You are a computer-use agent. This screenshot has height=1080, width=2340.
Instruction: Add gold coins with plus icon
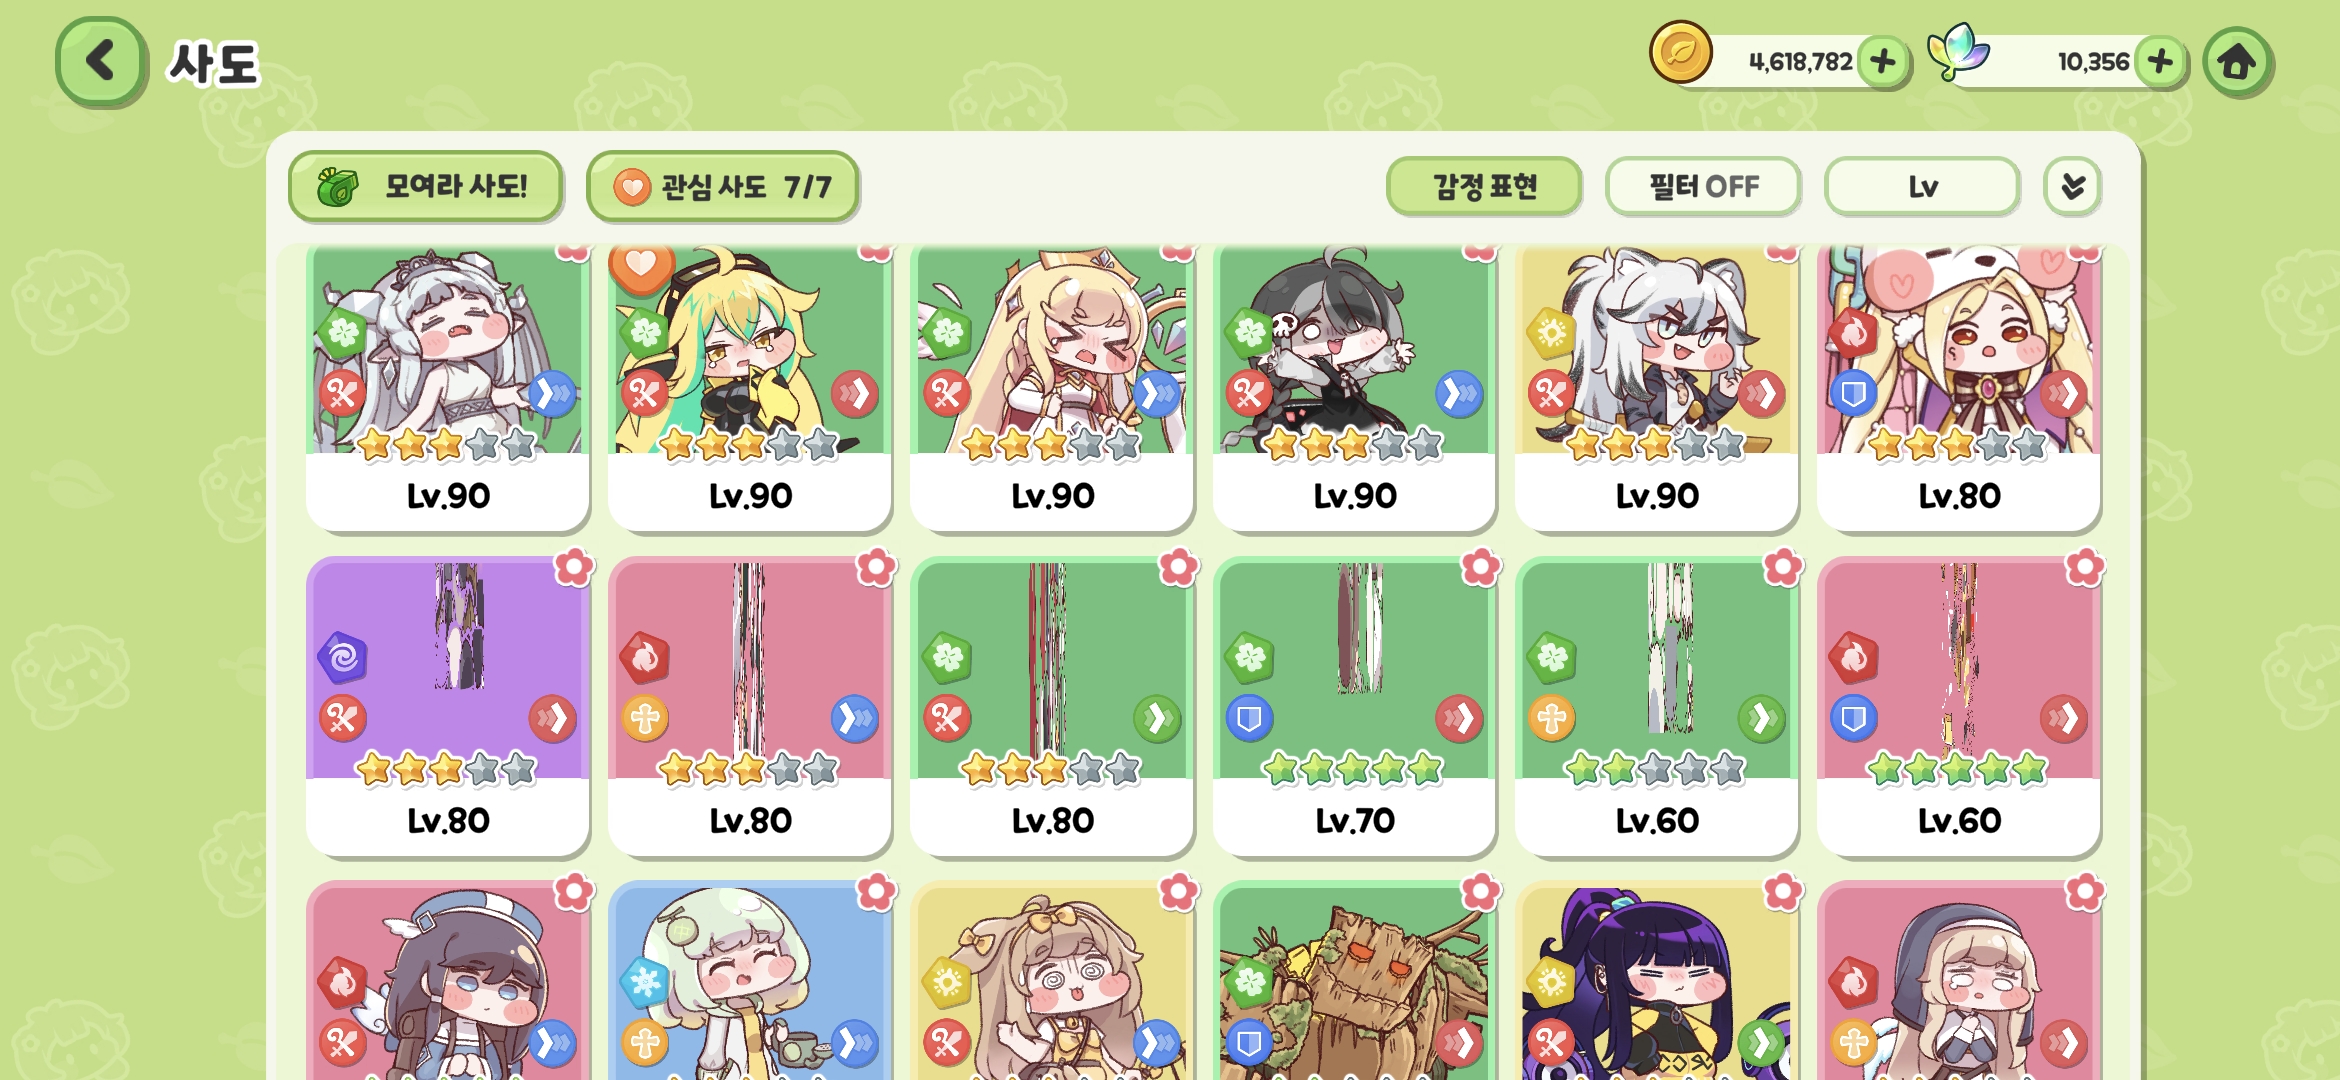click(x=1883, y=61)
